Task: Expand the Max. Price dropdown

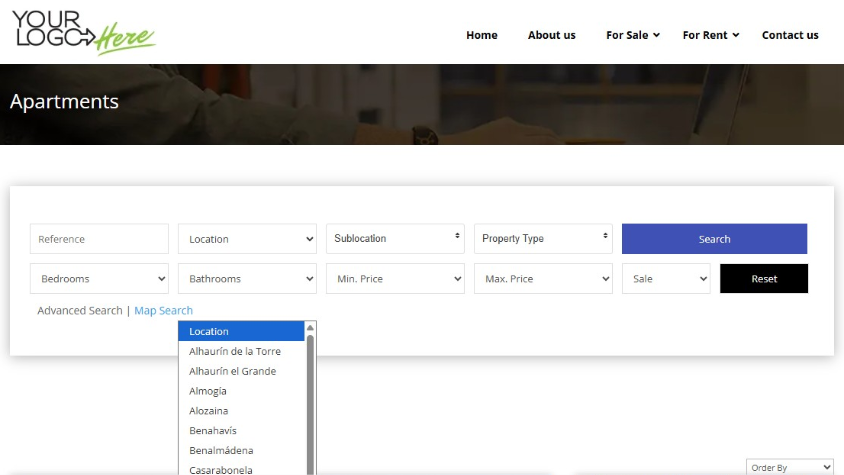Action: (x=542, y=279)
